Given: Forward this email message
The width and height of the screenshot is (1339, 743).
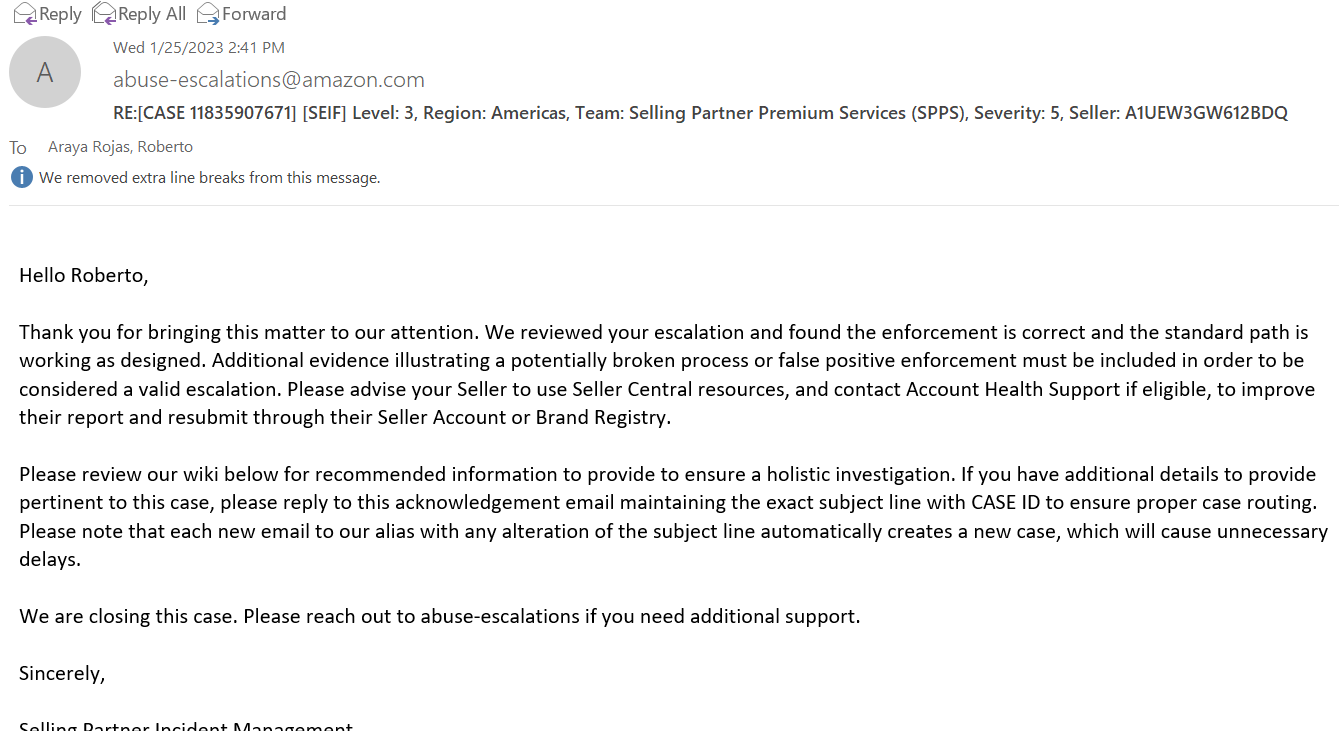Looking at the screenshot, I should [x=254, y=14].
